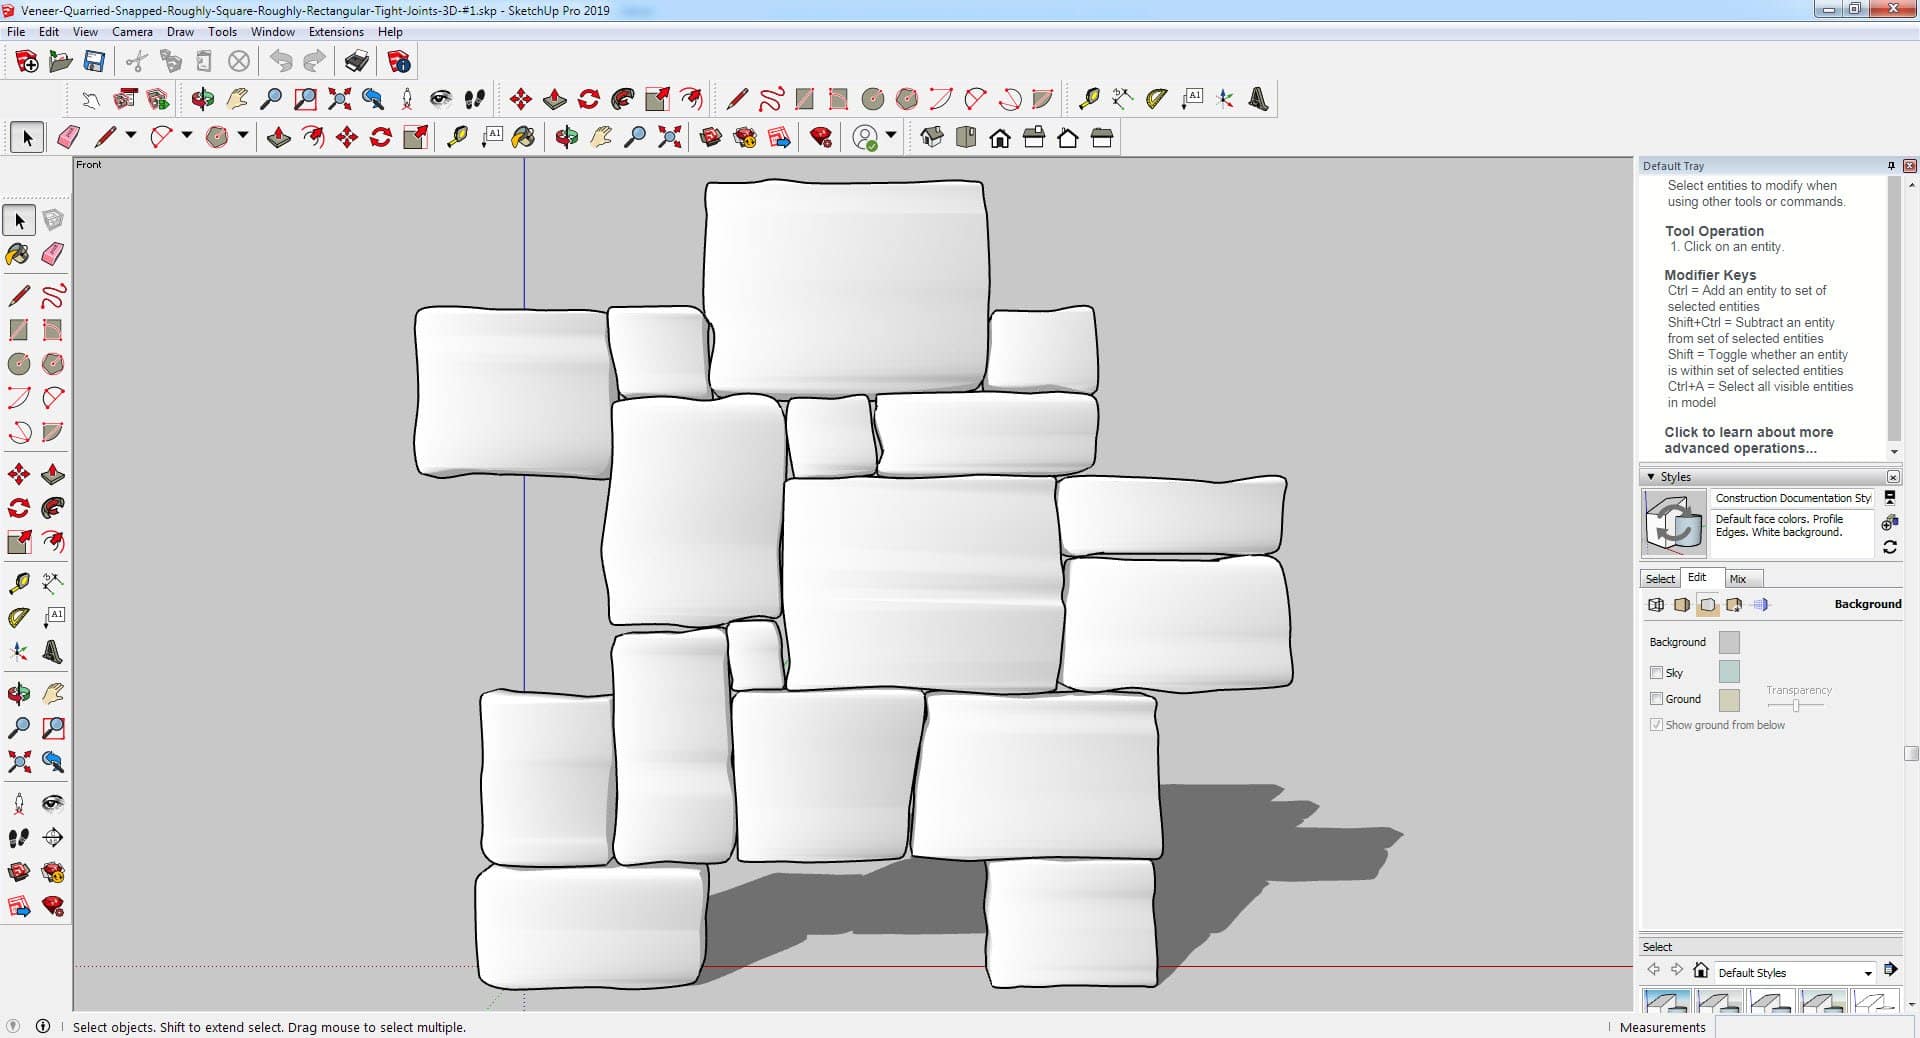Open the Extensions menu
Screen dimensions: 1920x1038
click(336, 32)
